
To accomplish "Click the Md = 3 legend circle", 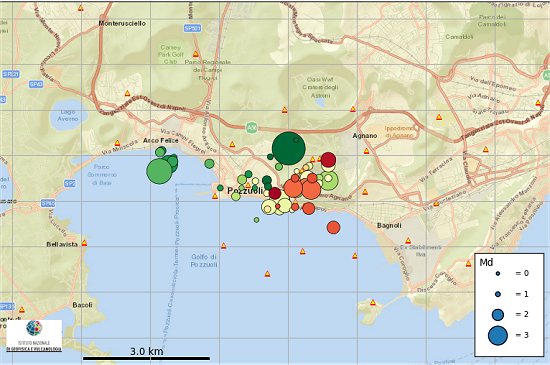I will (x=498, y=335).
